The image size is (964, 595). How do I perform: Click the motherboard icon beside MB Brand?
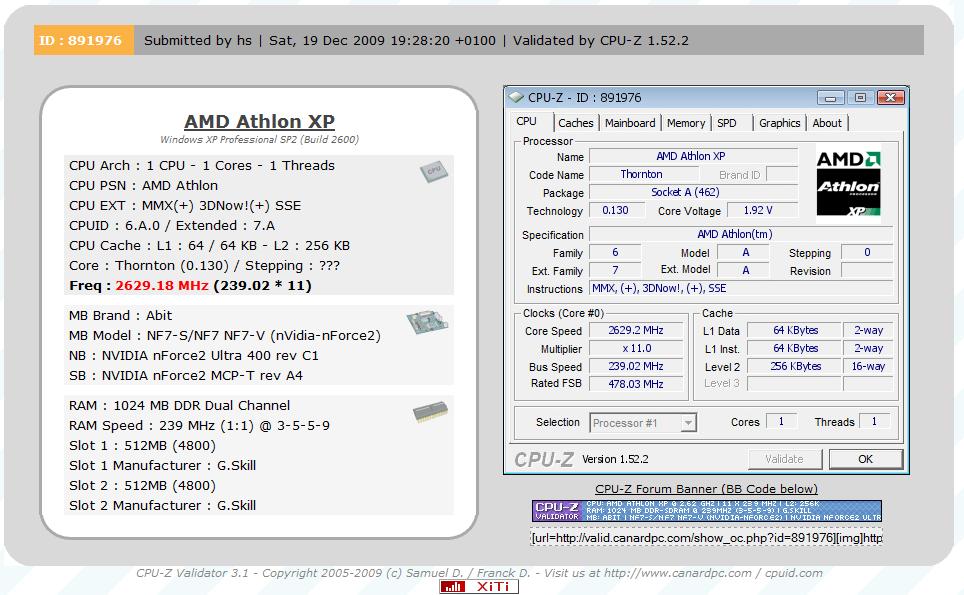pos(427,322)
